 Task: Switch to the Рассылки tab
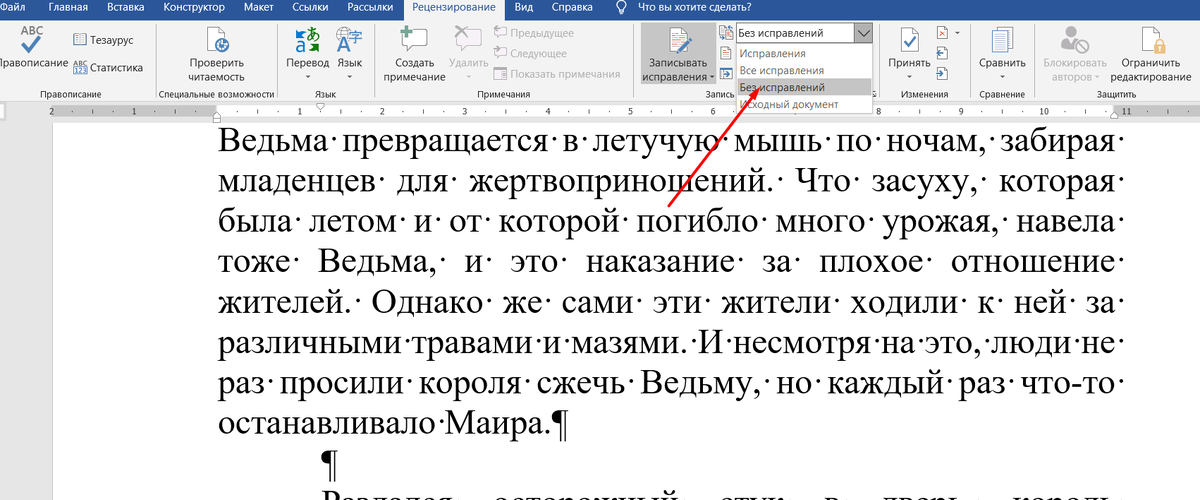click(x=369, y=7)
